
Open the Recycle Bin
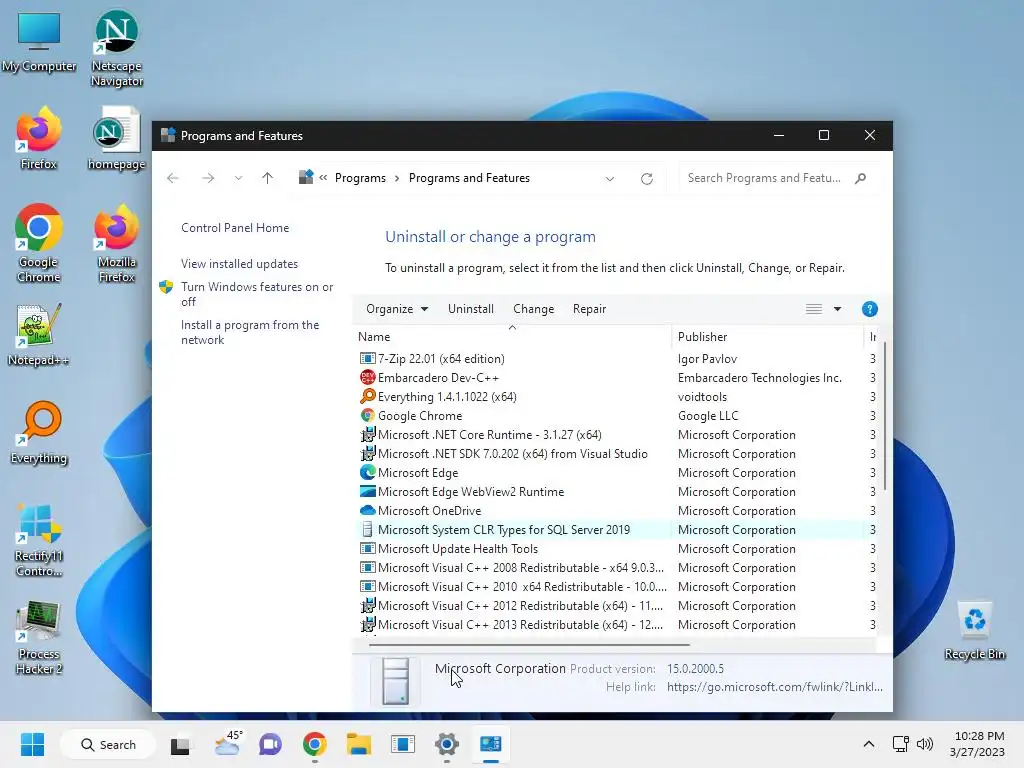974,631
